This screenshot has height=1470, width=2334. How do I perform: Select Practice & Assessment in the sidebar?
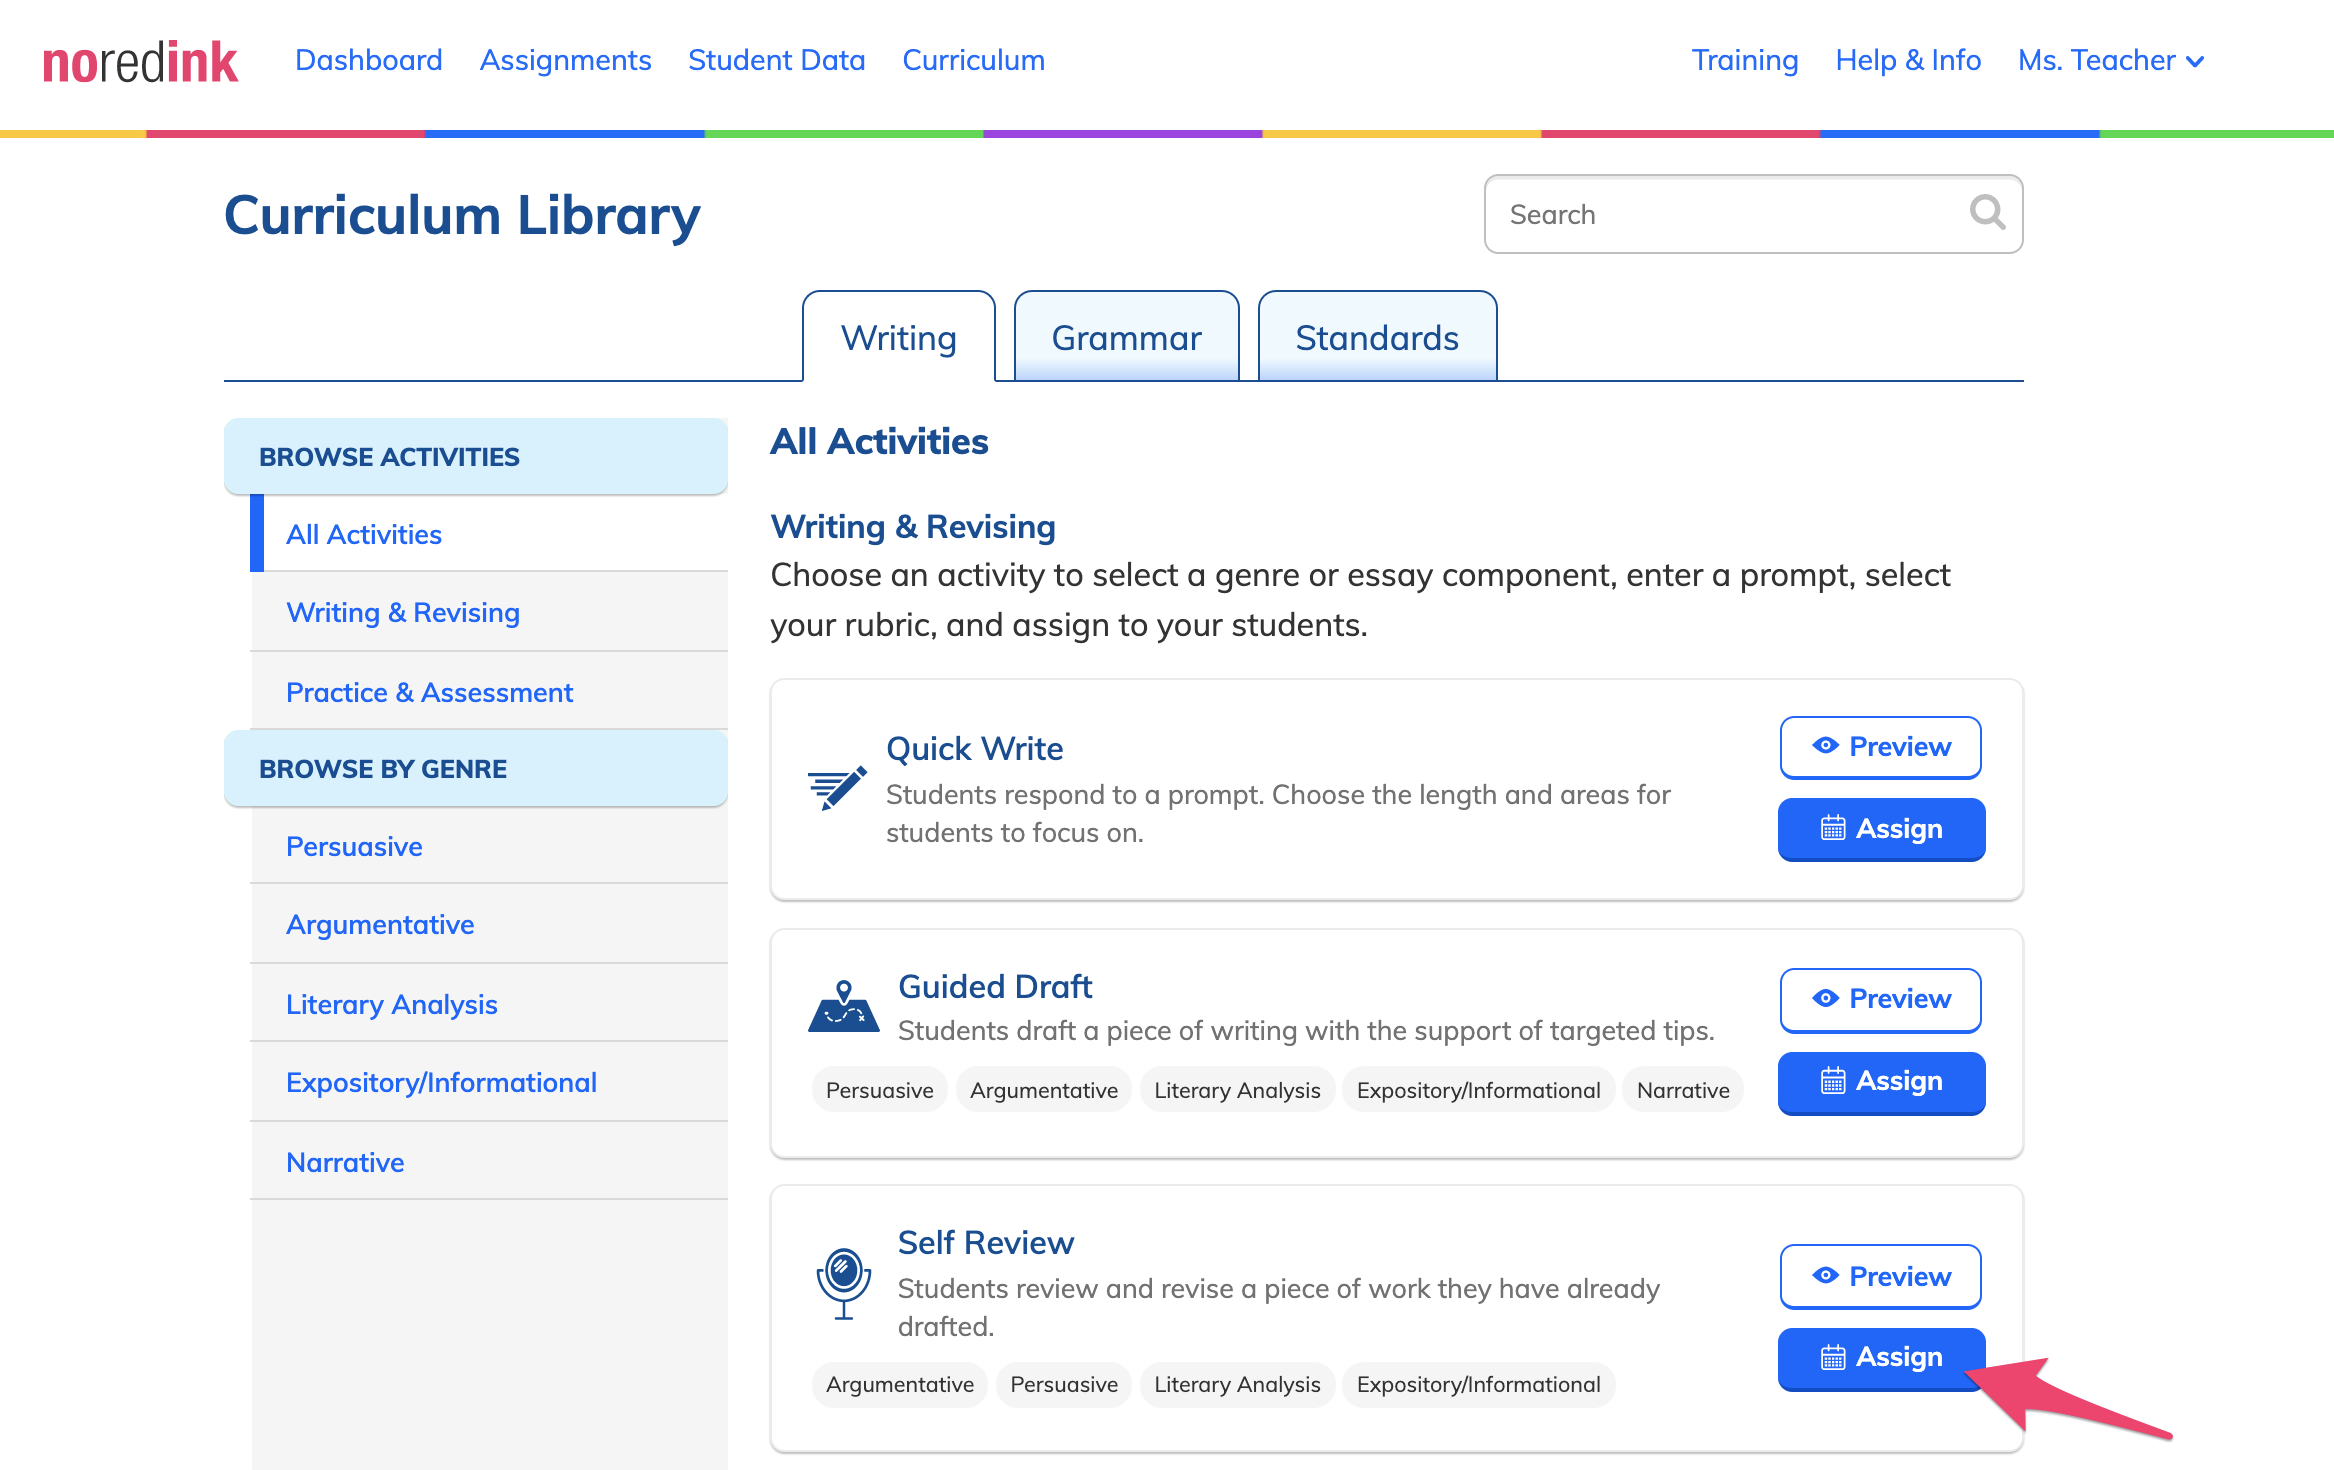pos(489,692)
